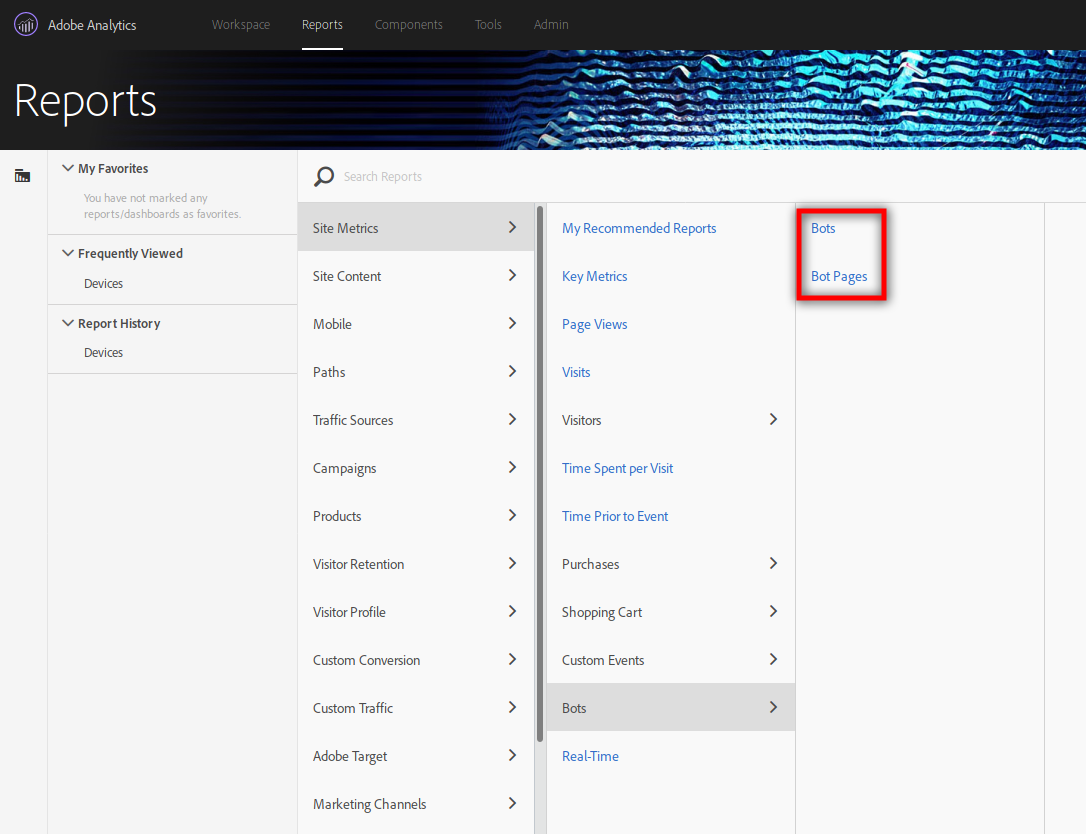The height and width of the screenshot is (834, 1086).
Task: Open Devices under Frequently Viewed
Action: 103,283
